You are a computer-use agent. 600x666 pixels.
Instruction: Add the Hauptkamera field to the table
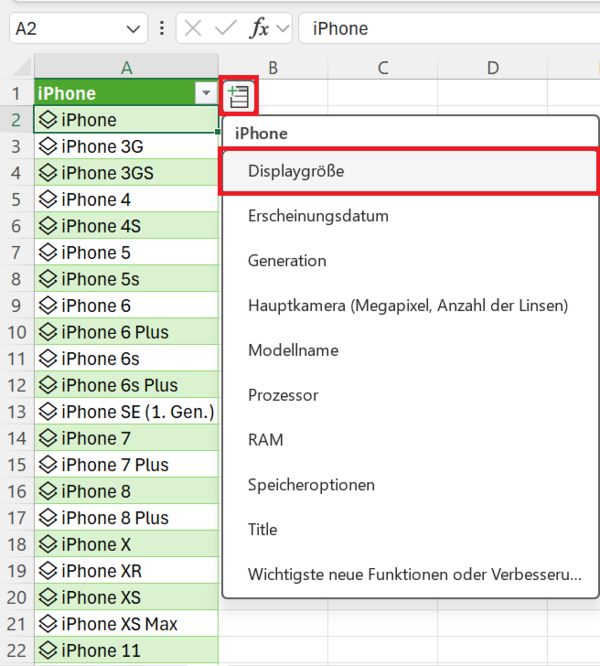point(407,305)
